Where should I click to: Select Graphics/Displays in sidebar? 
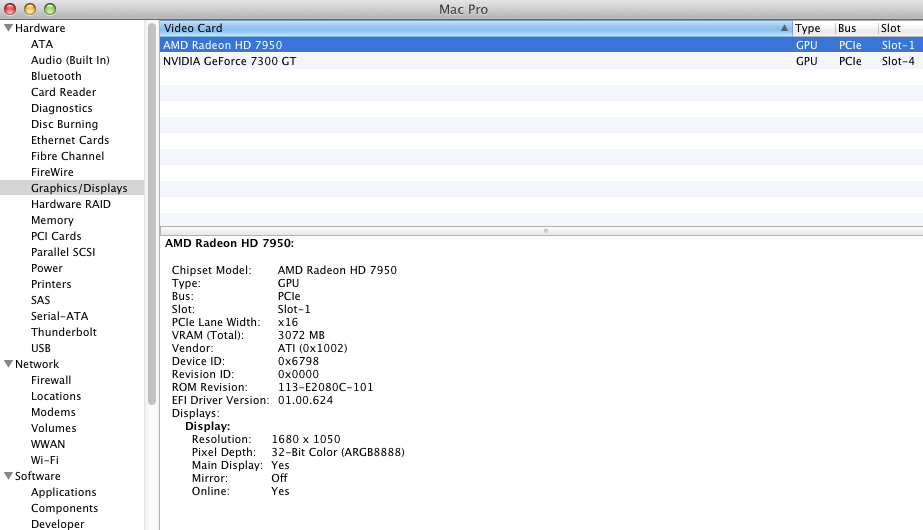(72, 188)
